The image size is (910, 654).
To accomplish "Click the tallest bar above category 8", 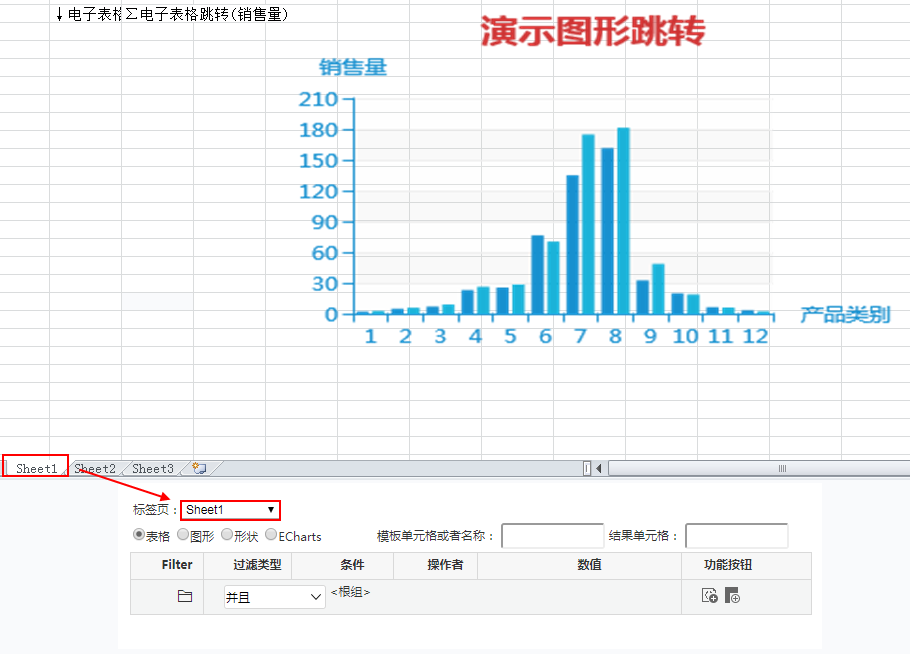I will click(x=623, y=221).
